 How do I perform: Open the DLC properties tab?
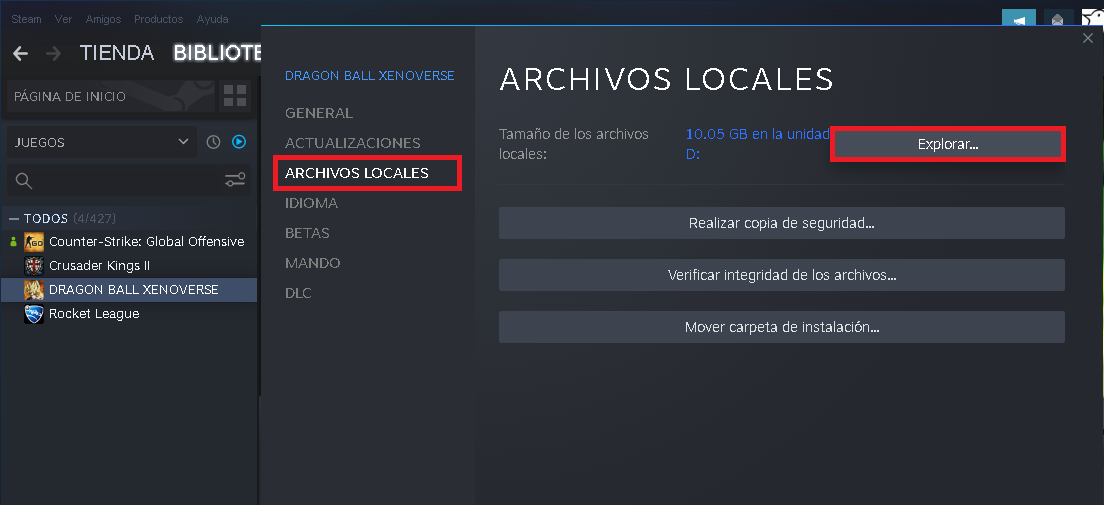pyautogui.click(x=298, y=292)
